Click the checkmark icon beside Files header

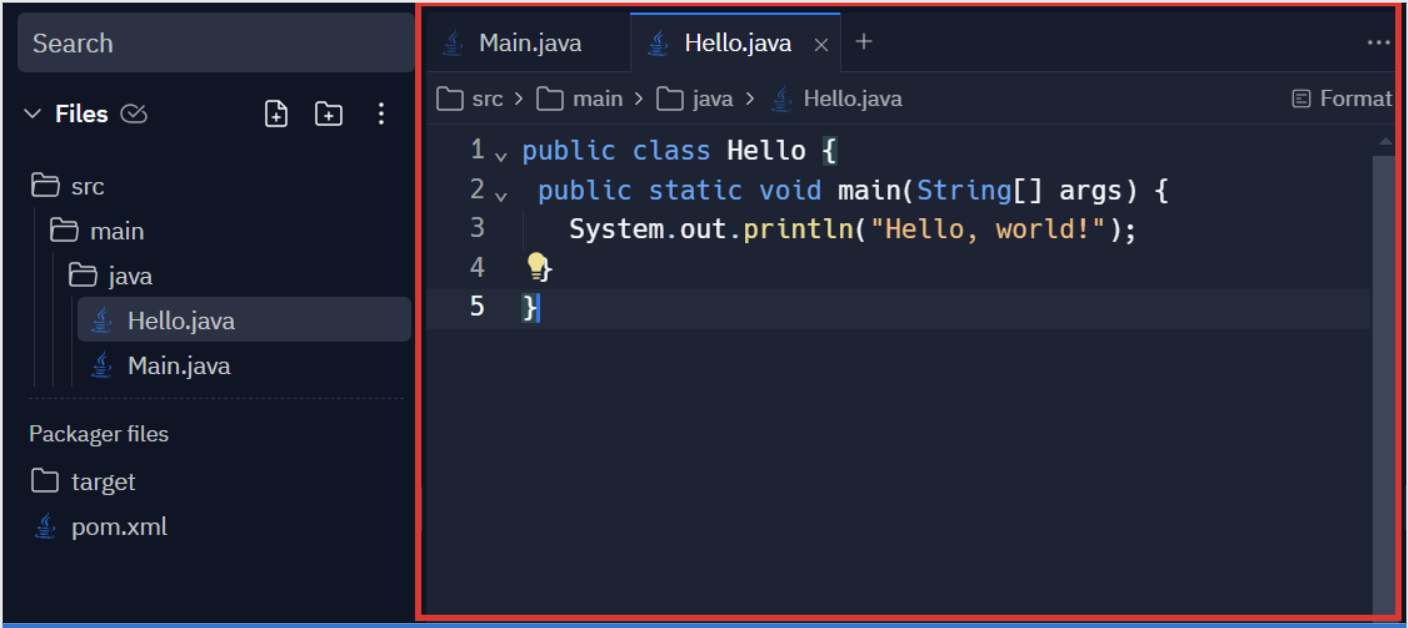click(x=135, y=113)
